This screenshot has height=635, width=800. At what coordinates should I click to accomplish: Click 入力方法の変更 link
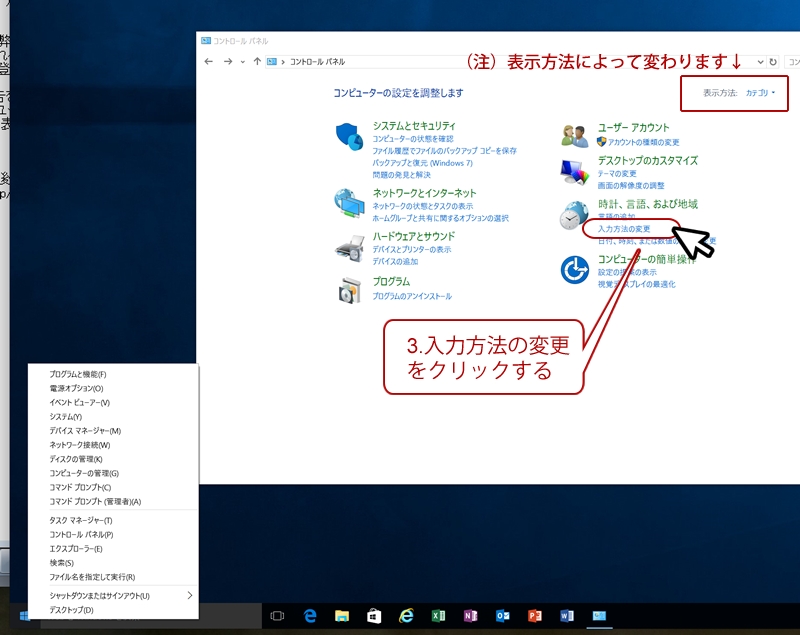[x=624, y=229]
